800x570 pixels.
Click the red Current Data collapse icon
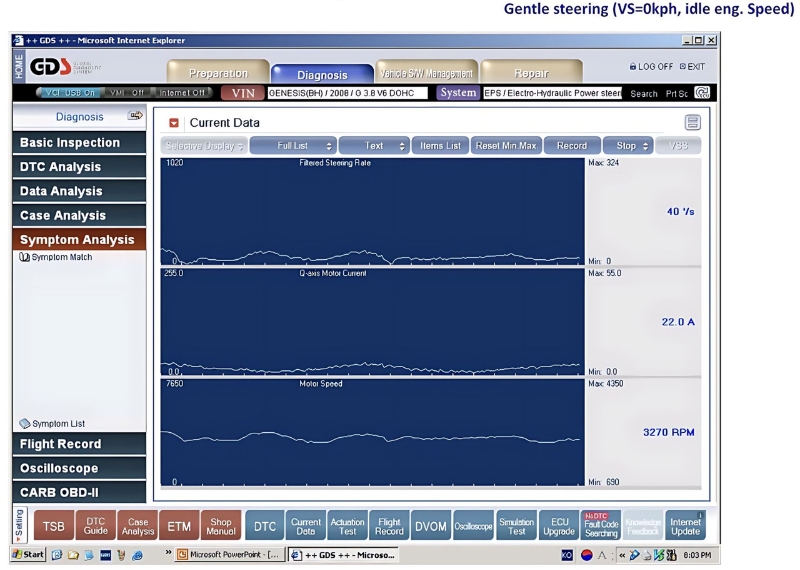click(x=173, y=123)
